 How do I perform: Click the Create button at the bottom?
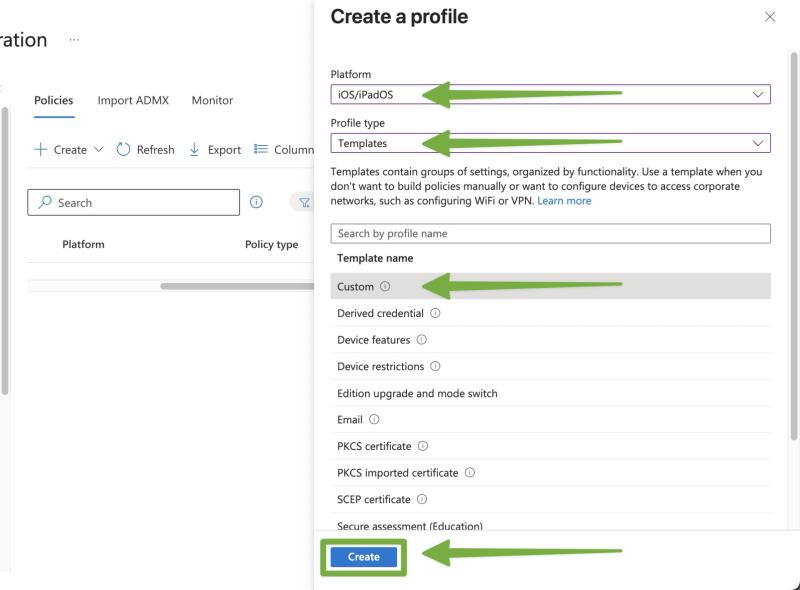(363, 557)
